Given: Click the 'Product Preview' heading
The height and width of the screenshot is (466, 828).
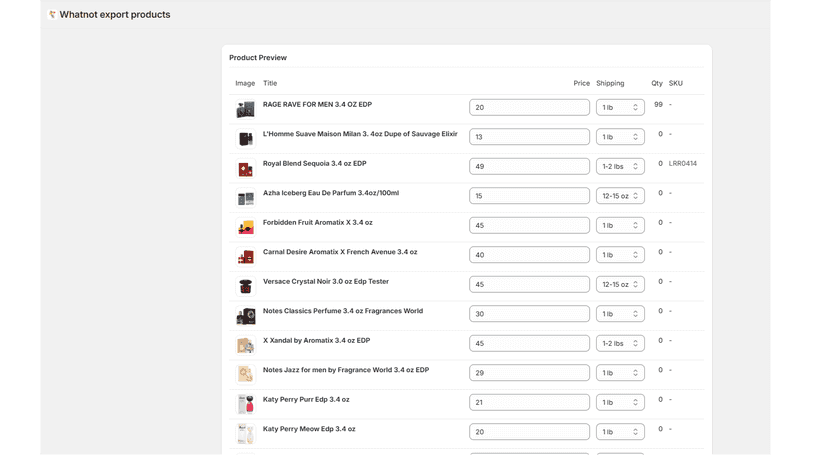Looking at the screenshot, I should coord(258,58).
